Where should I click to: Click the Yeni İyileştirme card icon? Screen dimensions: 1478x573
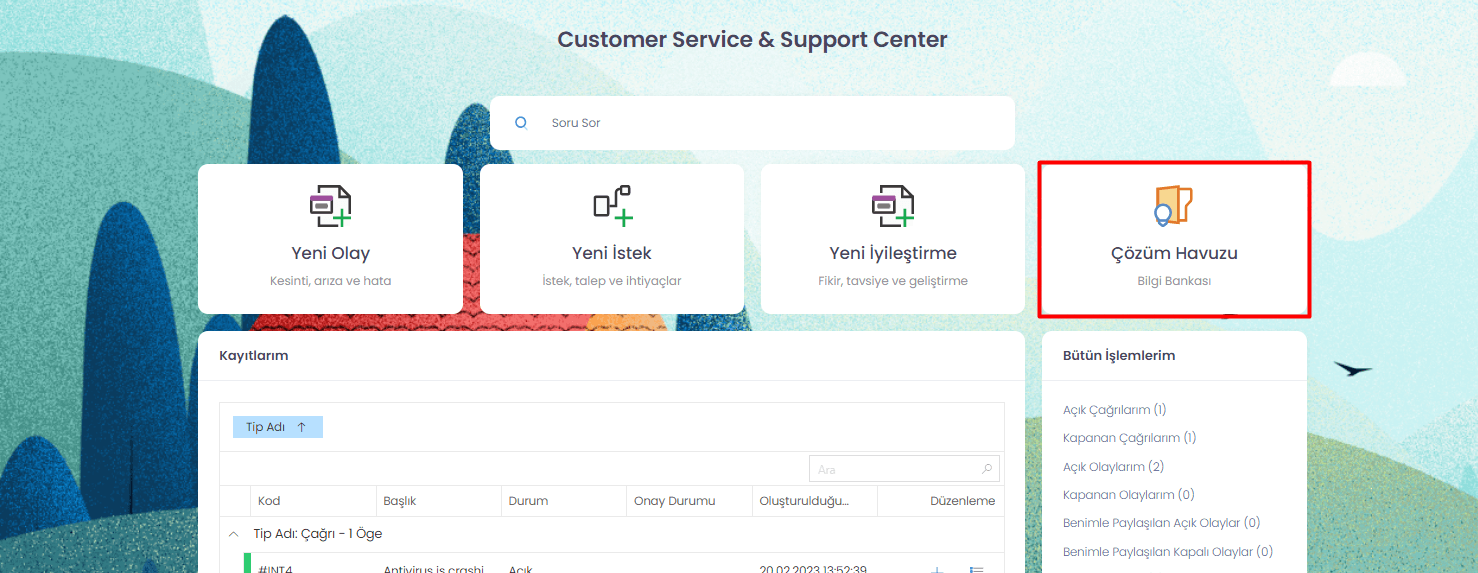[x=893, y=206]
